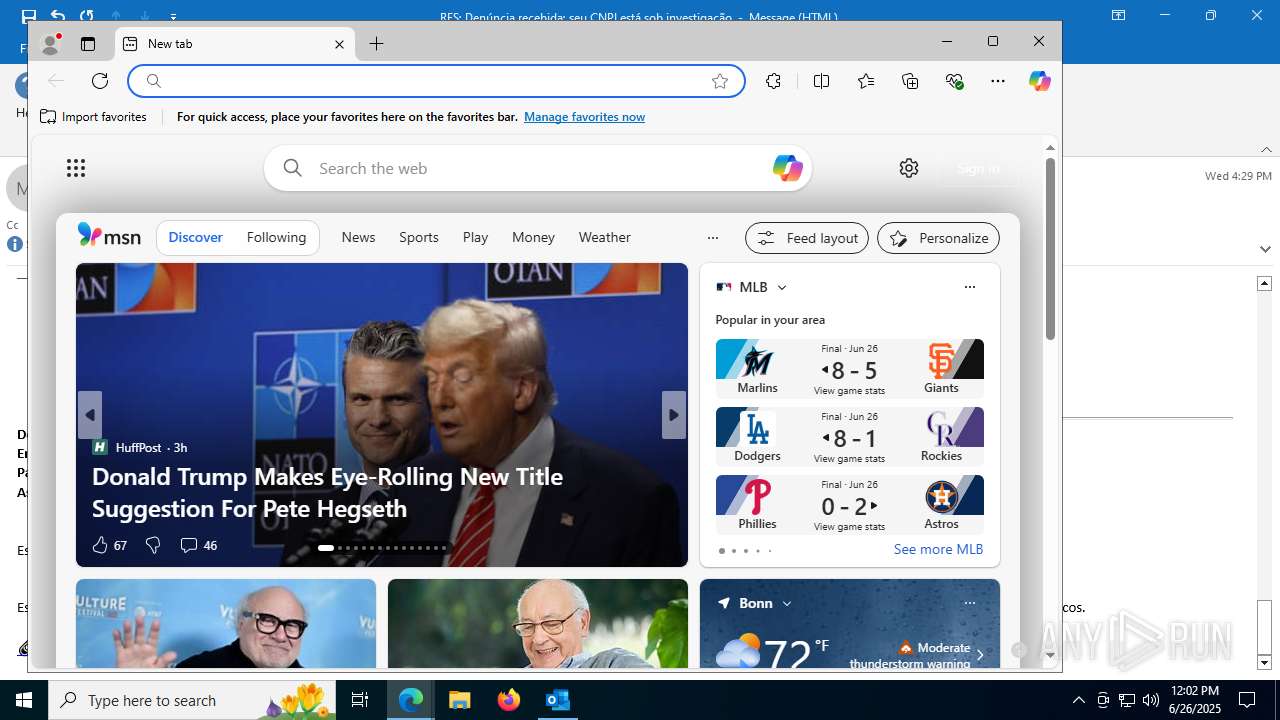Open page settings gear icon
The height and width of the screenshot is (720, 1280).
pyautogui.click(x=909, y=168)
